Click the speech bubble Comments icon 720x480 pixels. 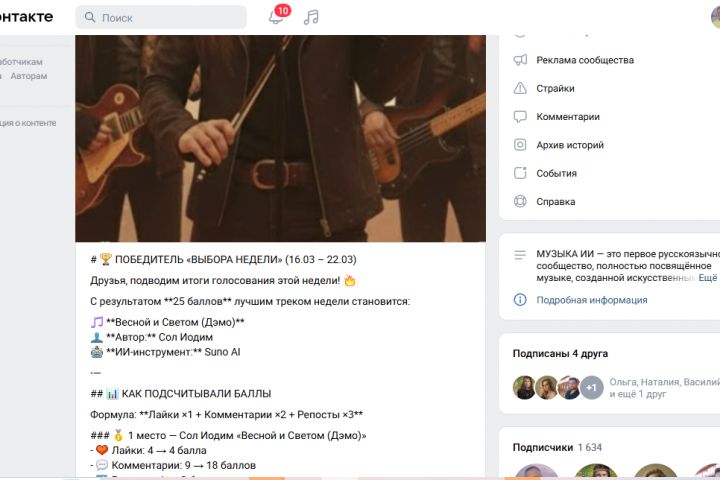(520, 117)
